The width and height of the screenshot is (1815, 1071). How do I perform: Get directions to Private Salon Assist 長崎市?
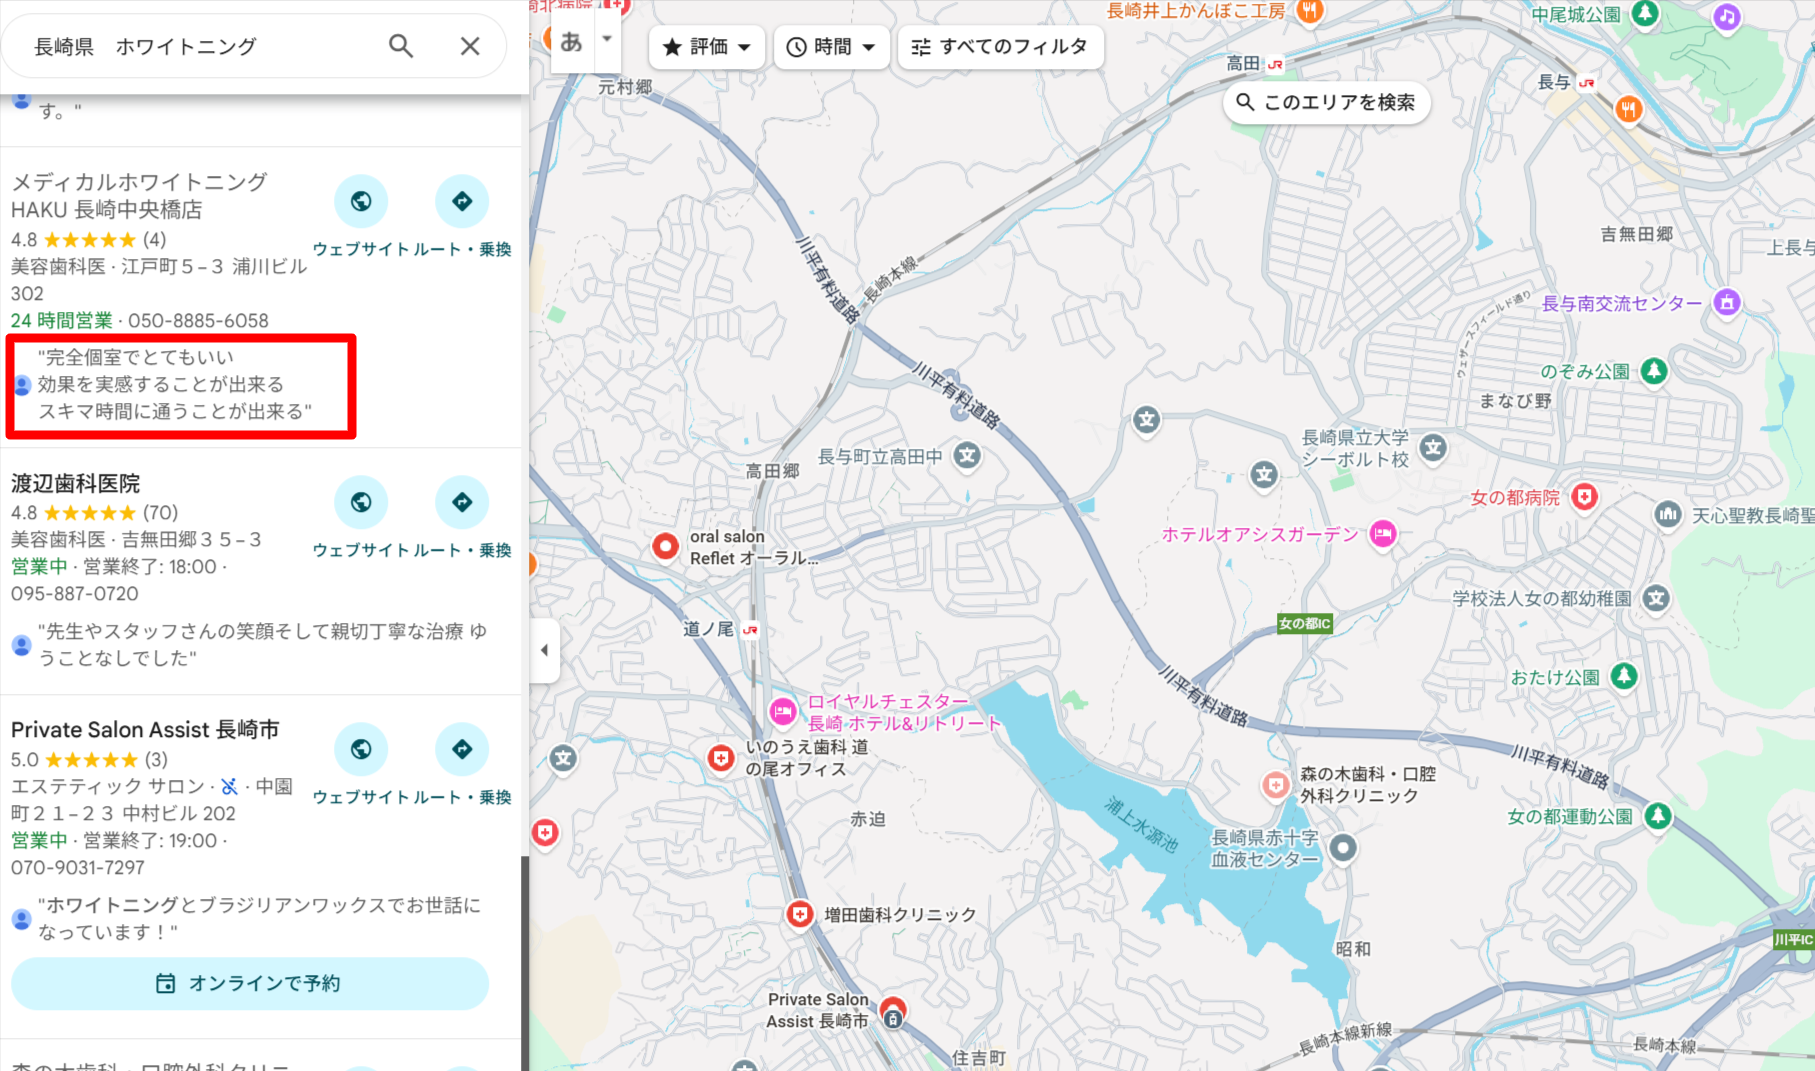coord(462,749)
